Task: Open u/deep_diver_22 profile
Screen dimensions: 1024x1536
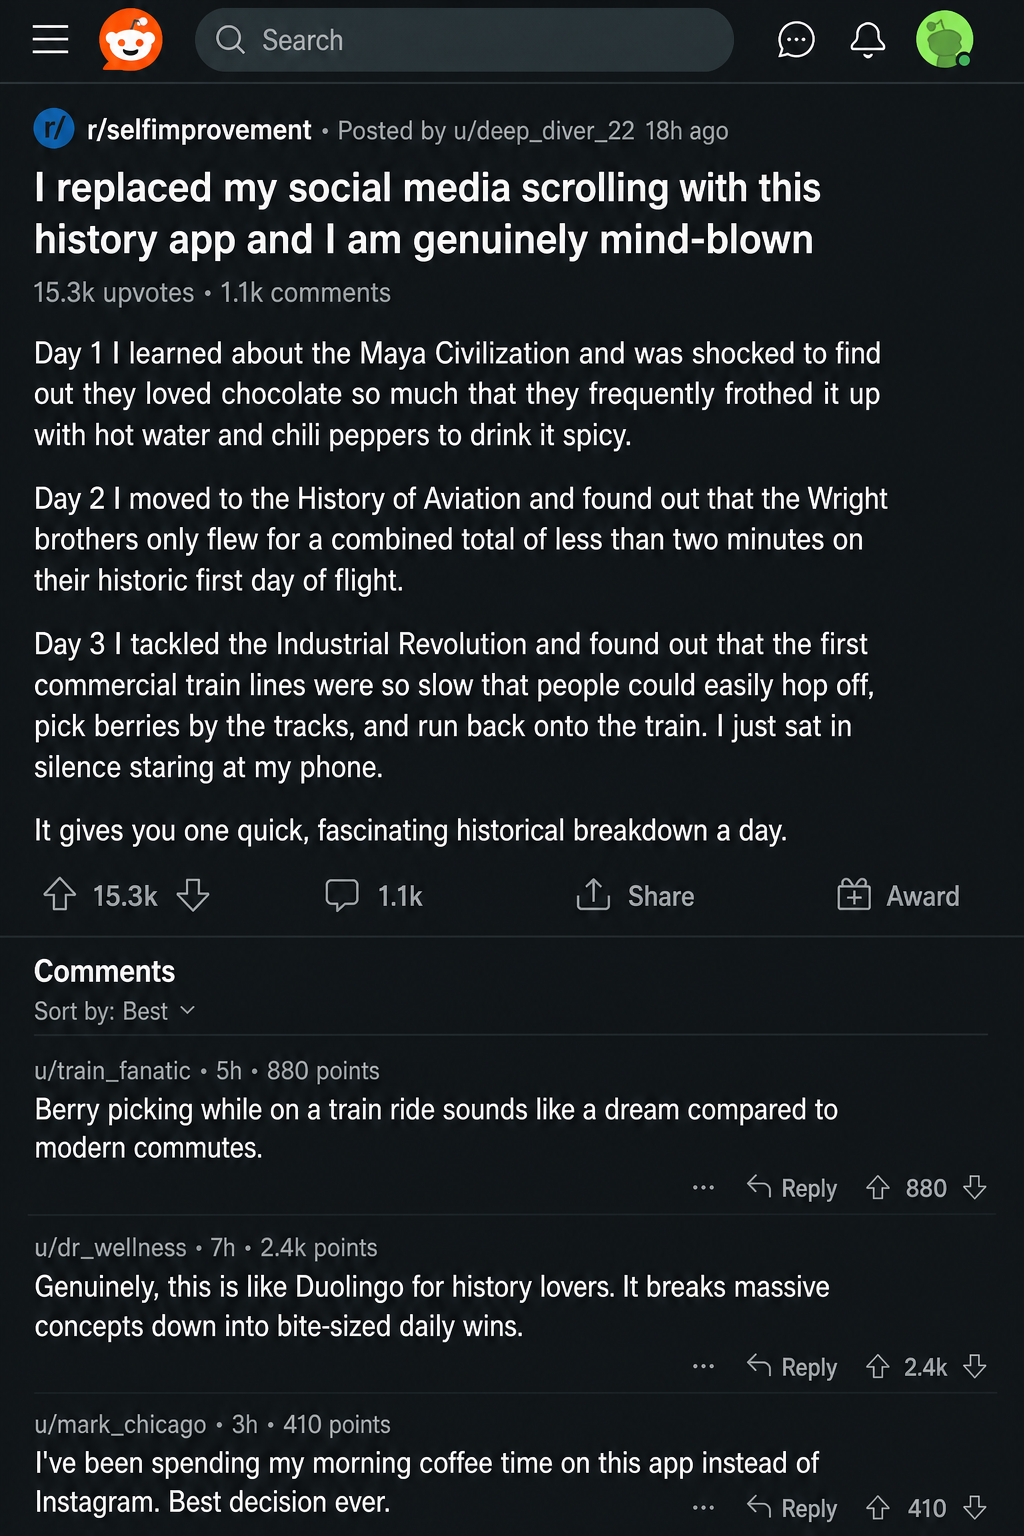Action: point(544,131)
